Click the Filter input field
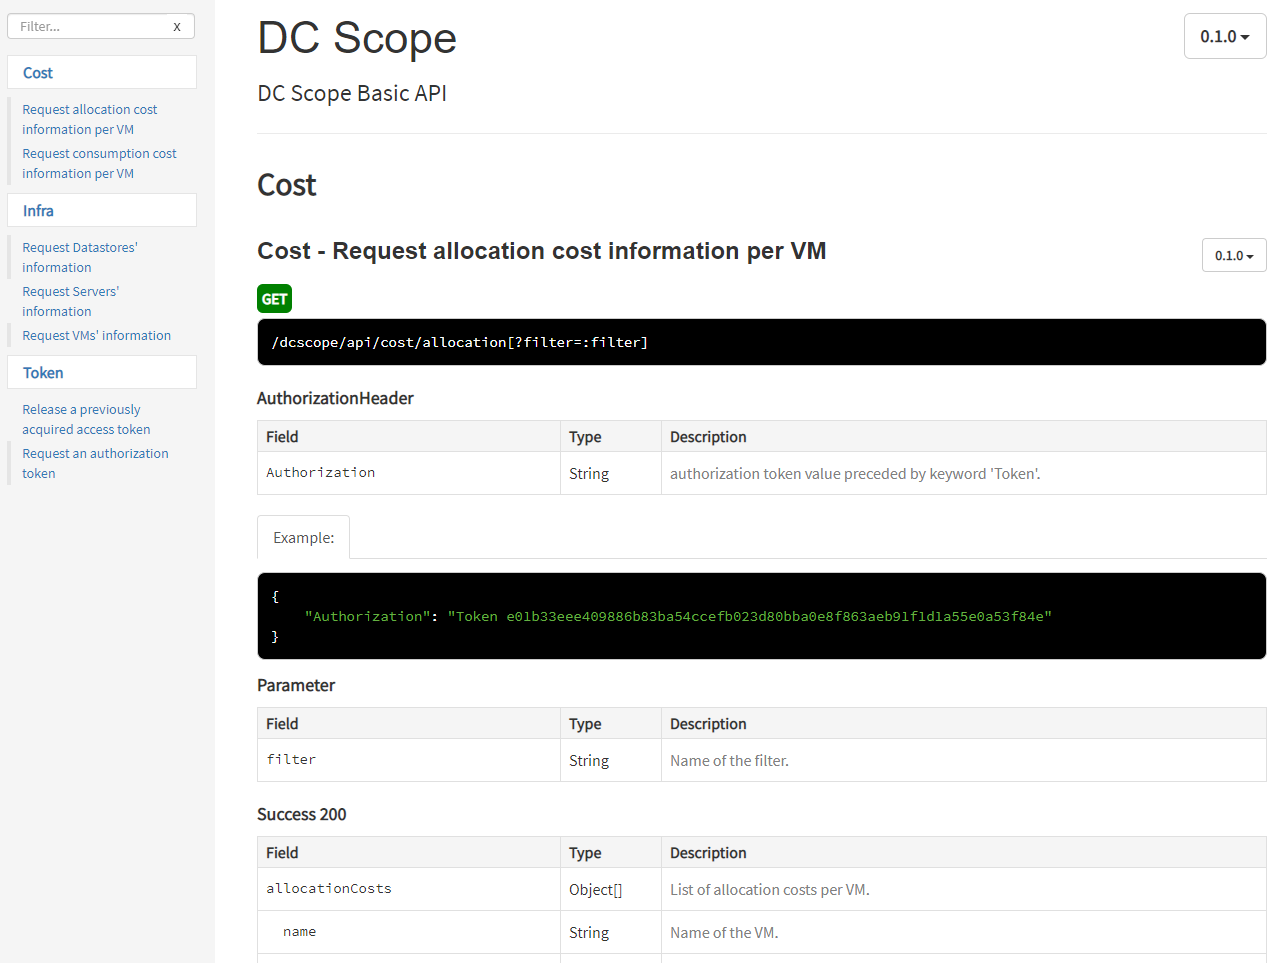The height and width of the screenshot is (963, 1277). click(90, 27)
